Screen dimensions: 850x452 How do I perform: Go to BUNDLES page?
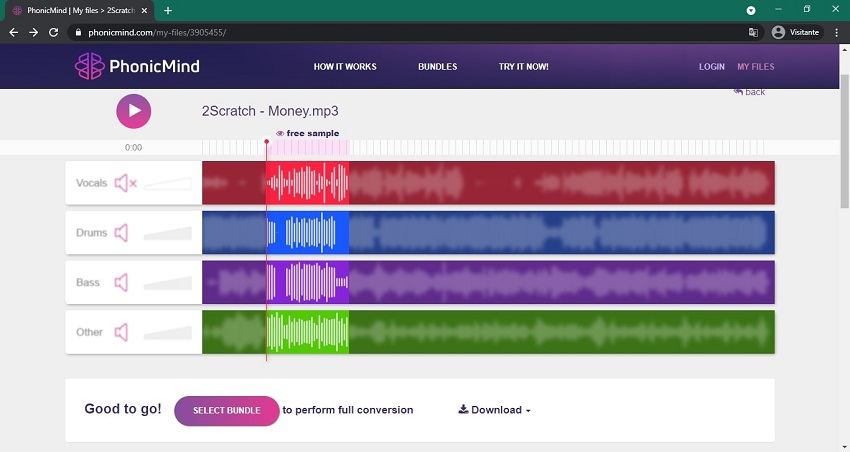coord(437,67)
